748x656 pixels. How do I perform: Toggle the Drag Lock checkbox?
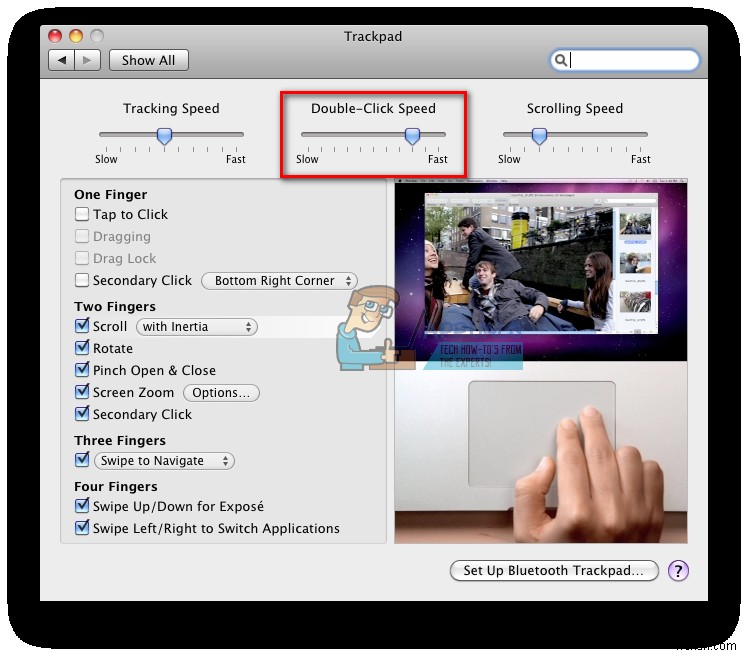point(82,258)
